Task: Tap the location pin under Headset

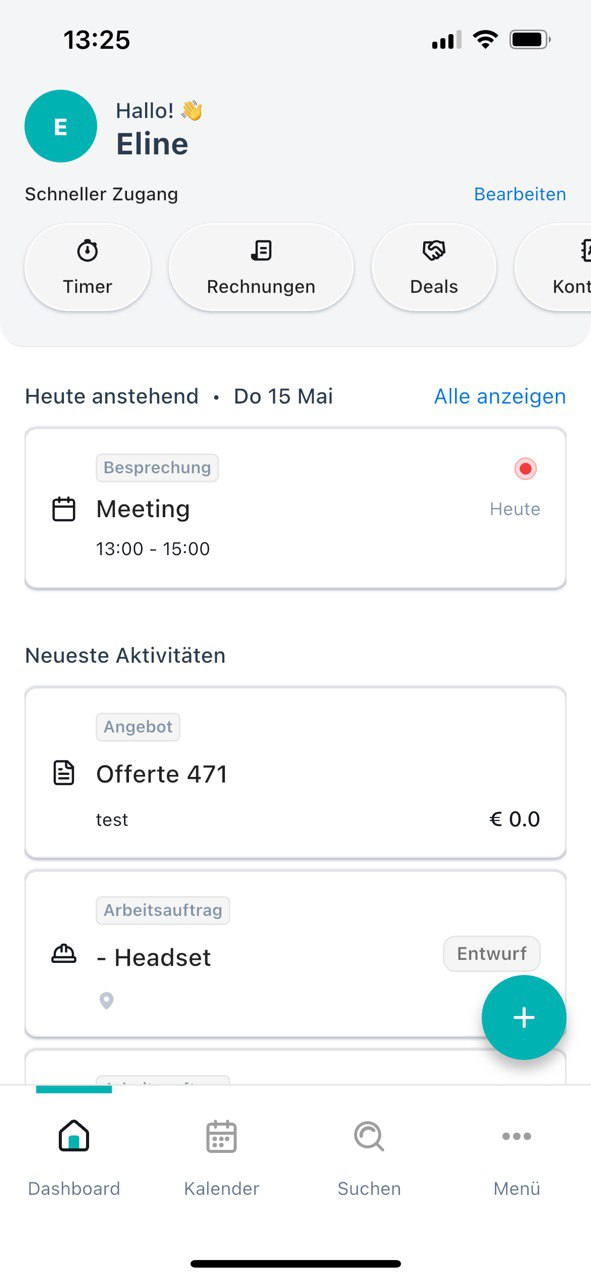Action: pos(106,1000)
